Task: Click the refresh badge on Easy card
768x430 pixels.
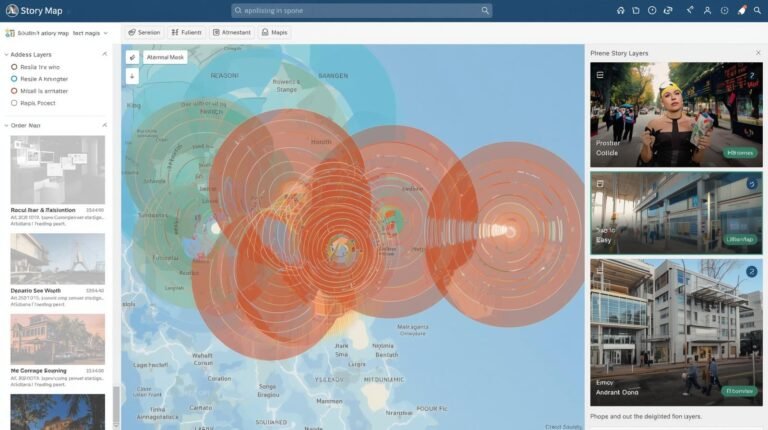Action: tap(752, 184)
